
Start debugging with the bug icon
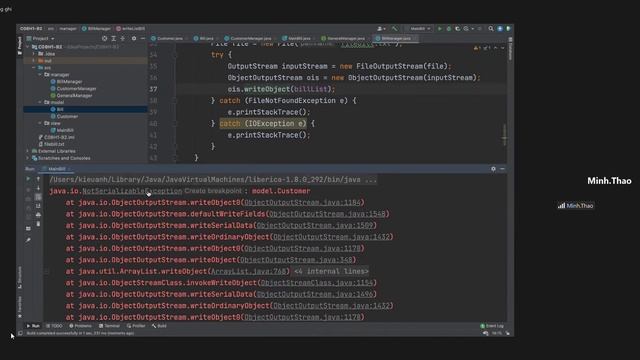point(449,29)
